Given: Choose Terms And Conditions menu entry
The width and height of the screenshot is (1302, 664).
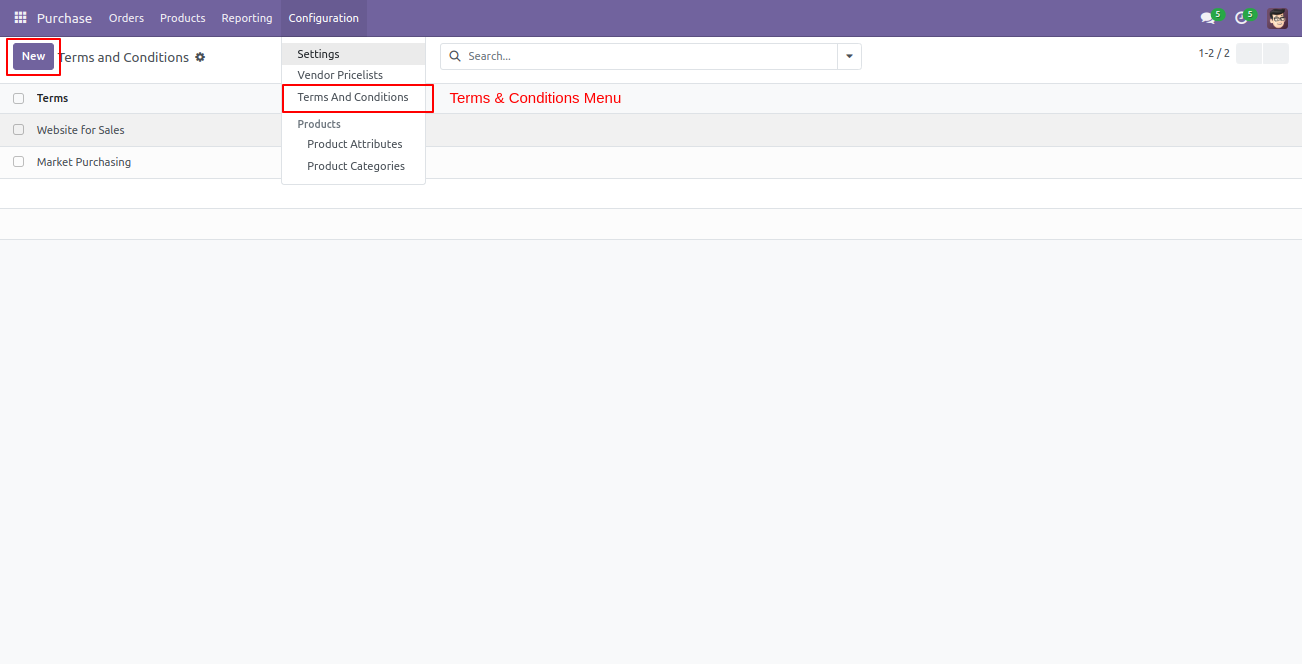Looking at the screenshot, I should (354, 97).
